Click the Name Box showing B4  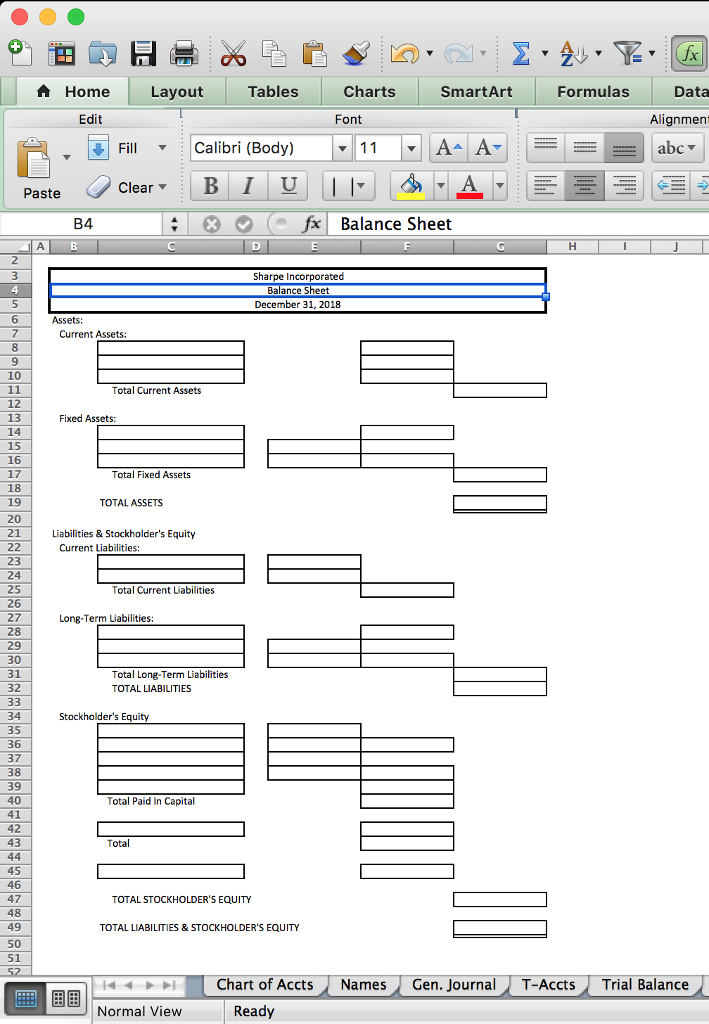point(82,224)
